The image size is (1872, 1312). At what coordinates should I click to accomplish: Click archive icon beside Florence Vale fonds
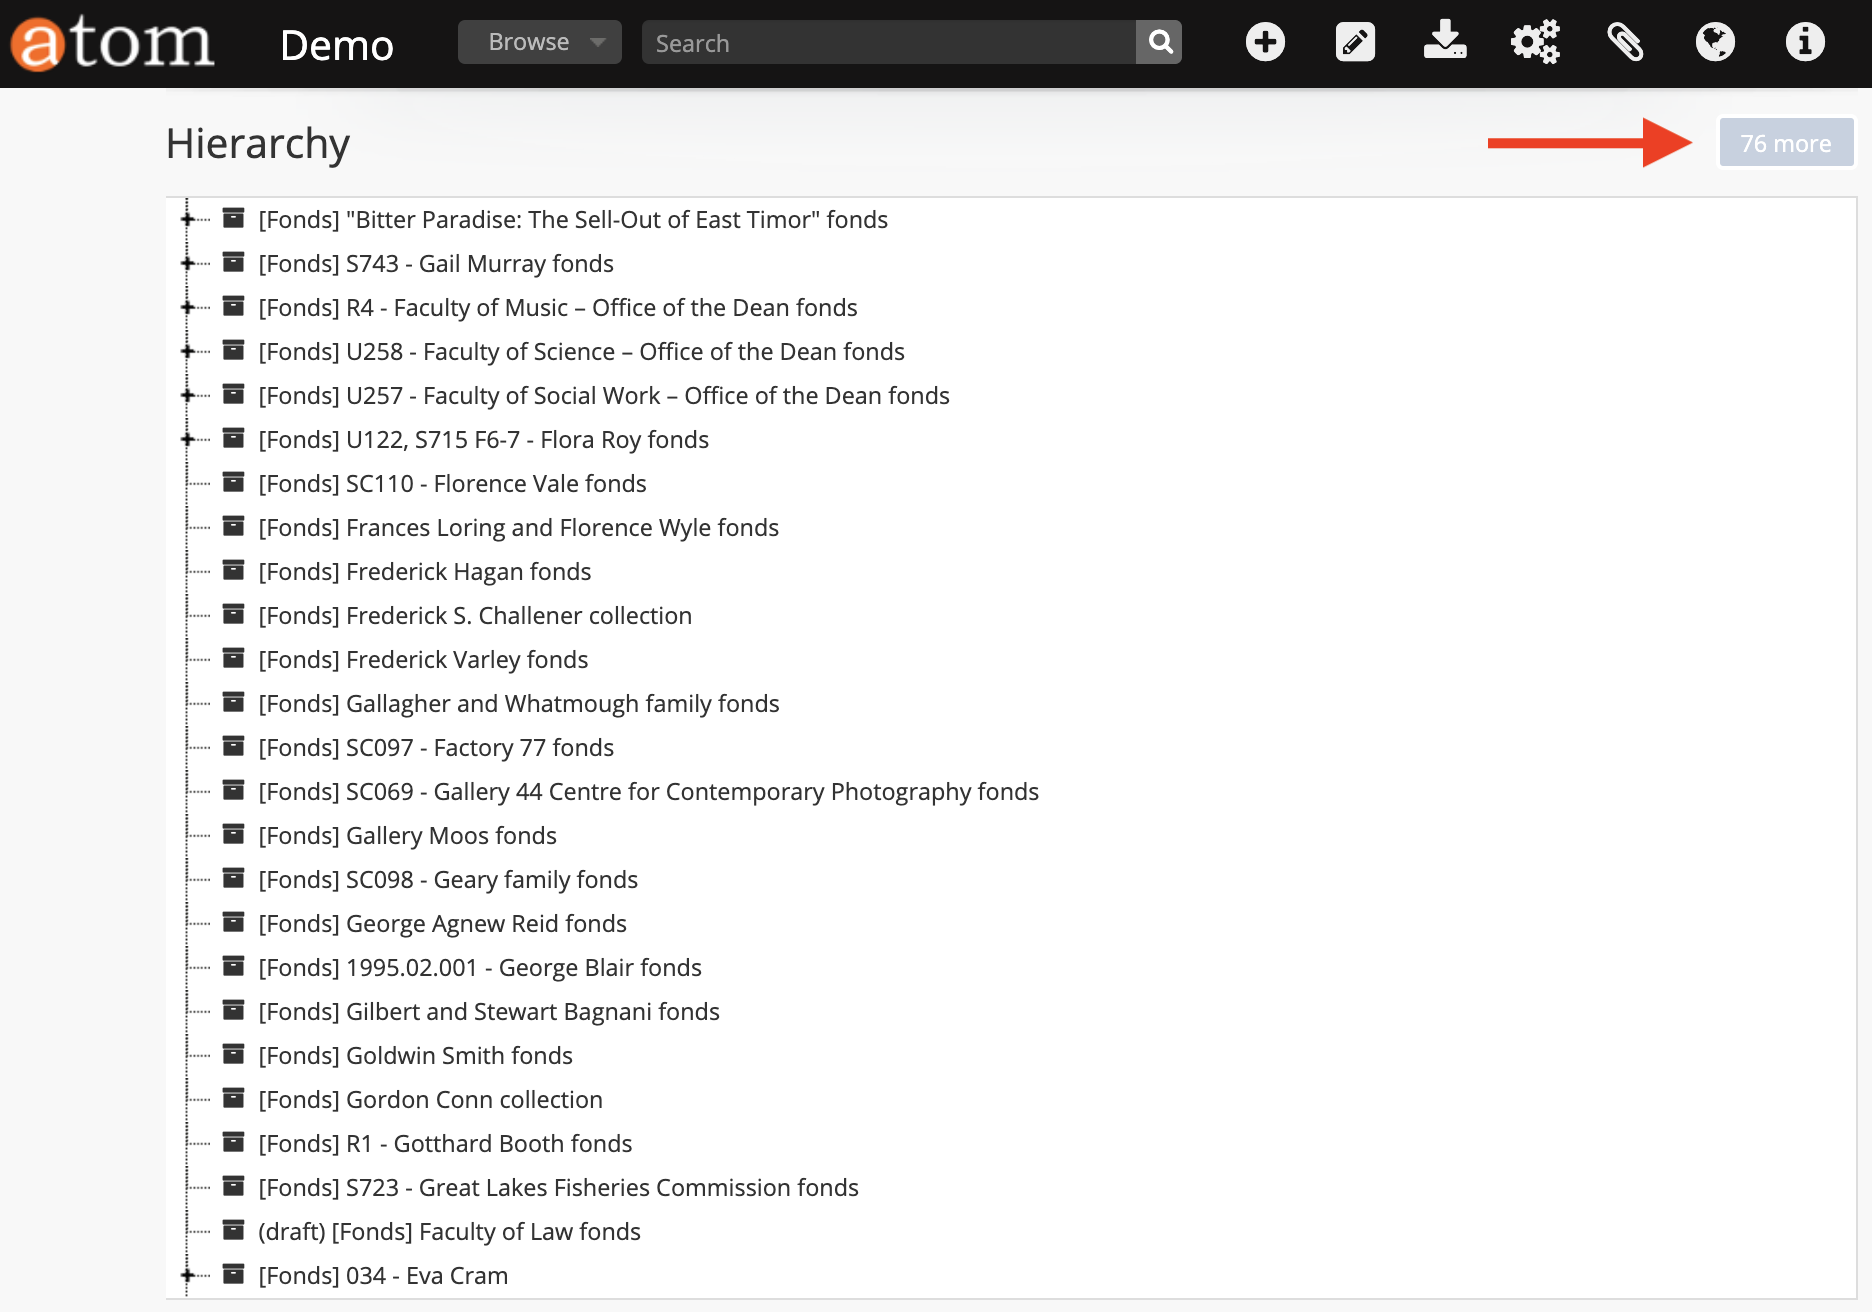click(x=233, y=482)
